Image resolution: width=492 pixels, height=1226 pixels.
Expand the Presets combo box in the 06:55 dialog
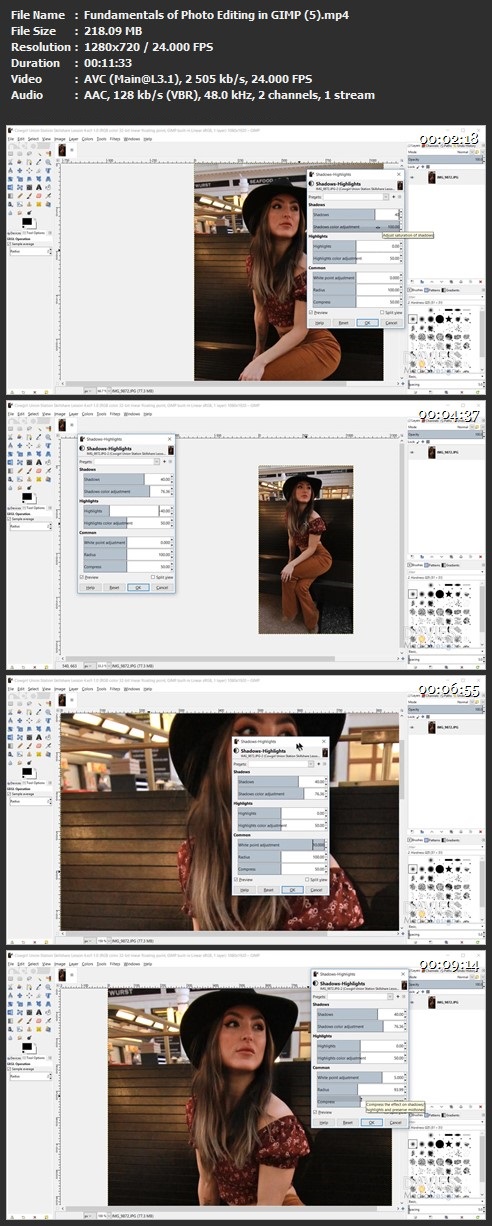point(281,764)
